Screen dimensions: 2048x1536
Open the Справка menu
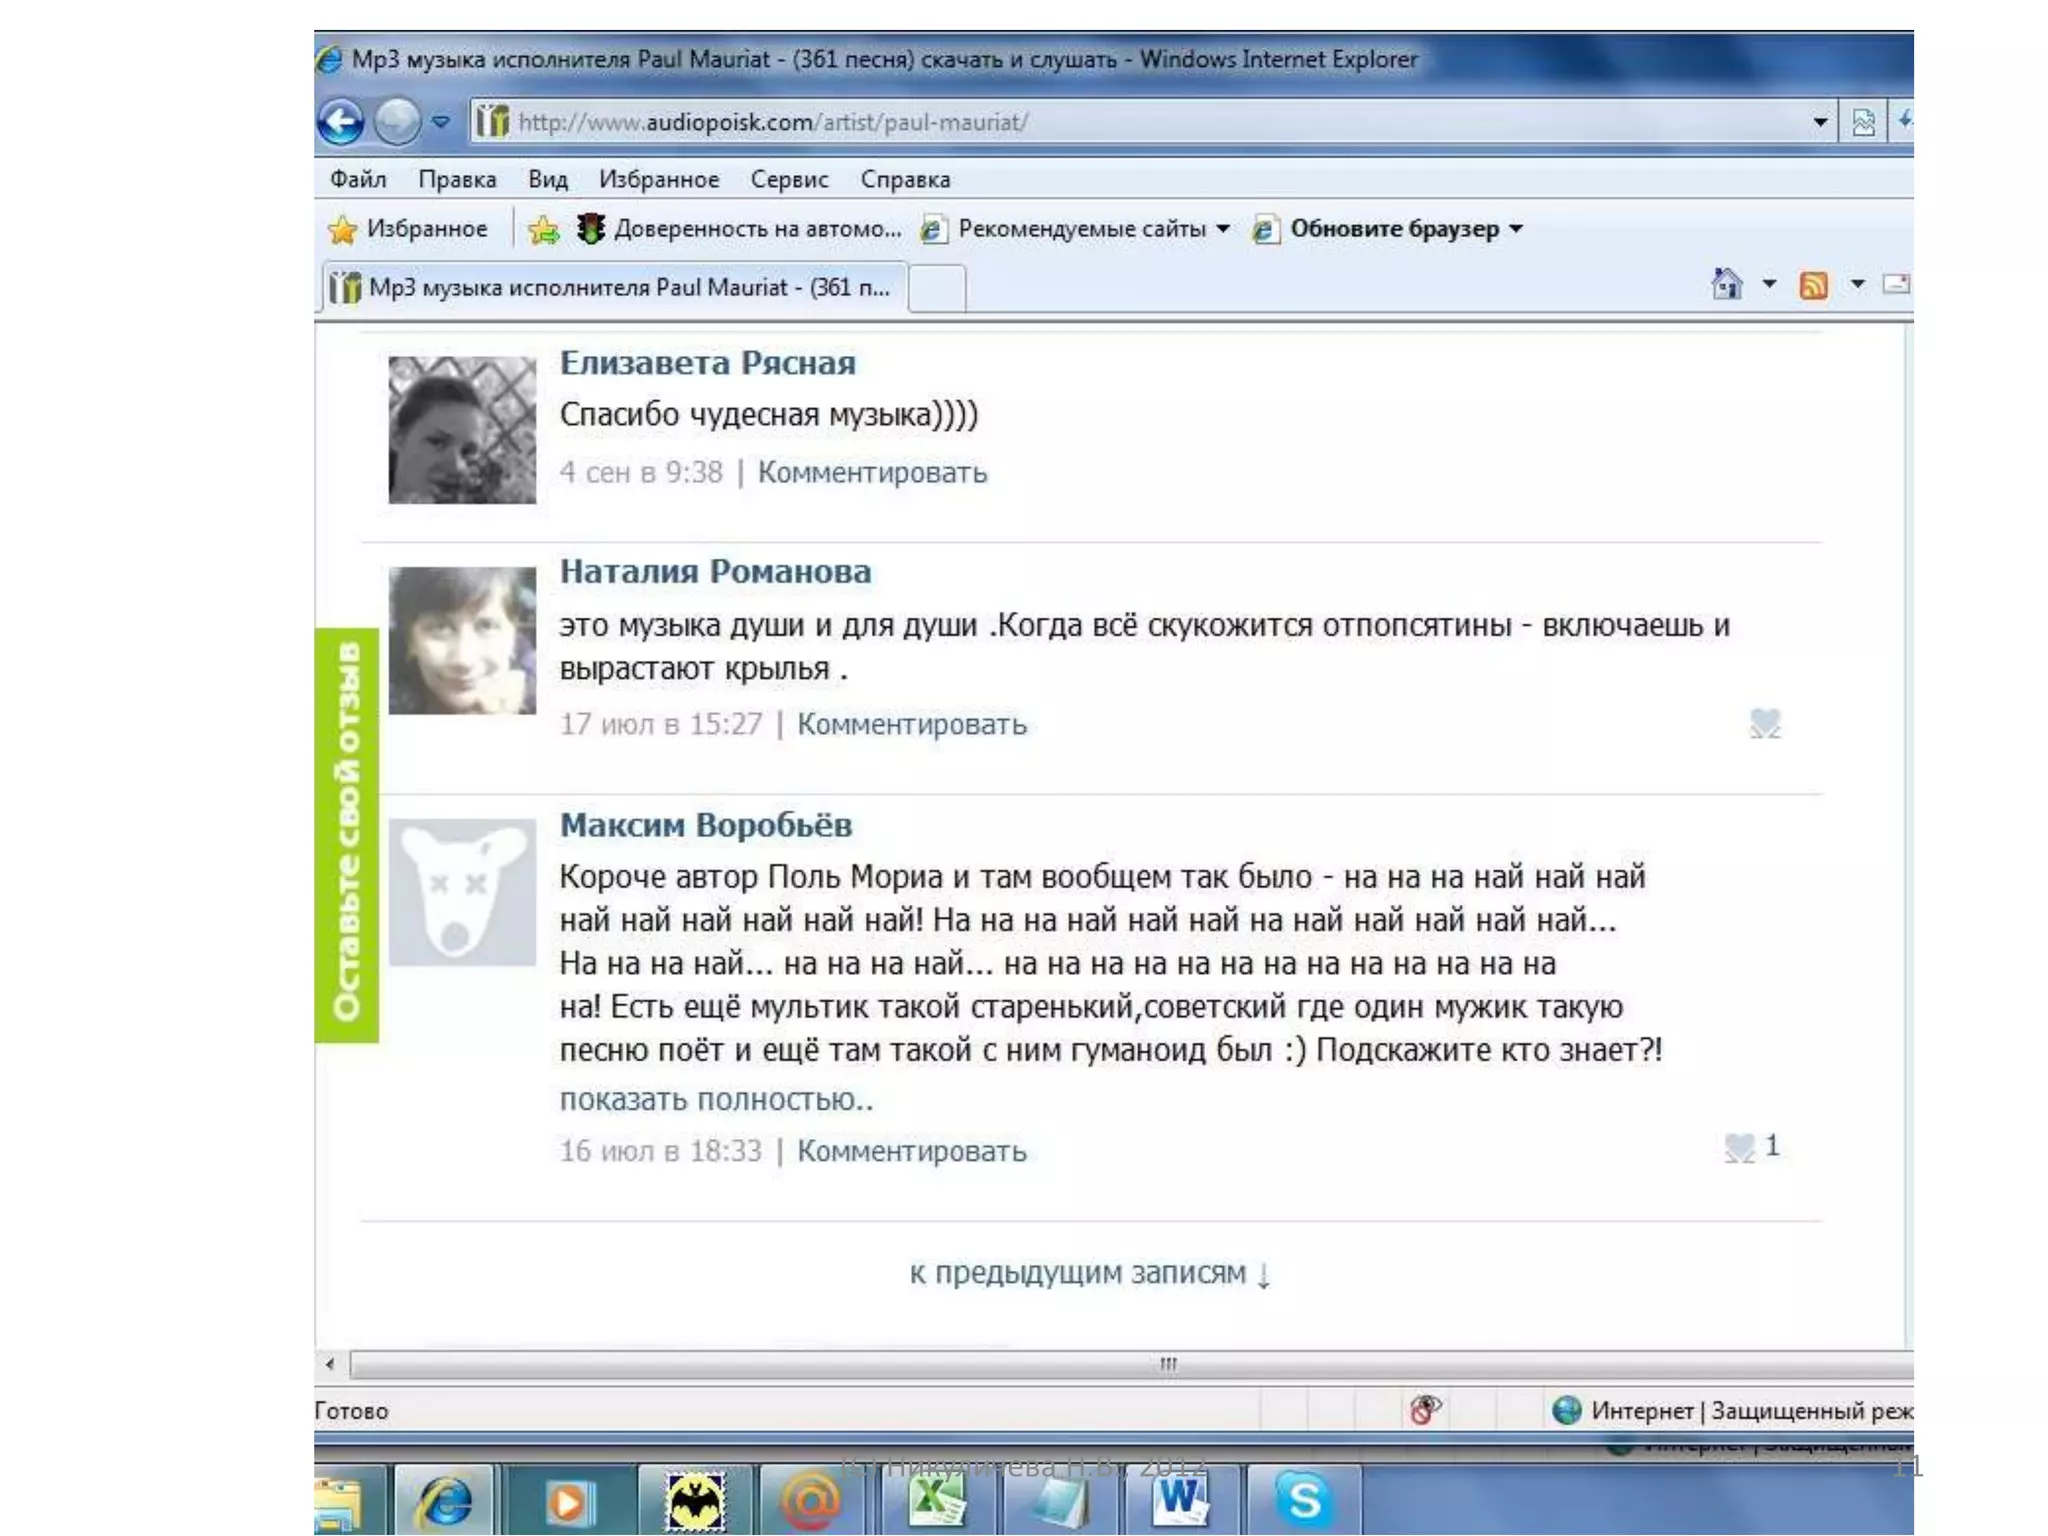[x=905, y=179]
